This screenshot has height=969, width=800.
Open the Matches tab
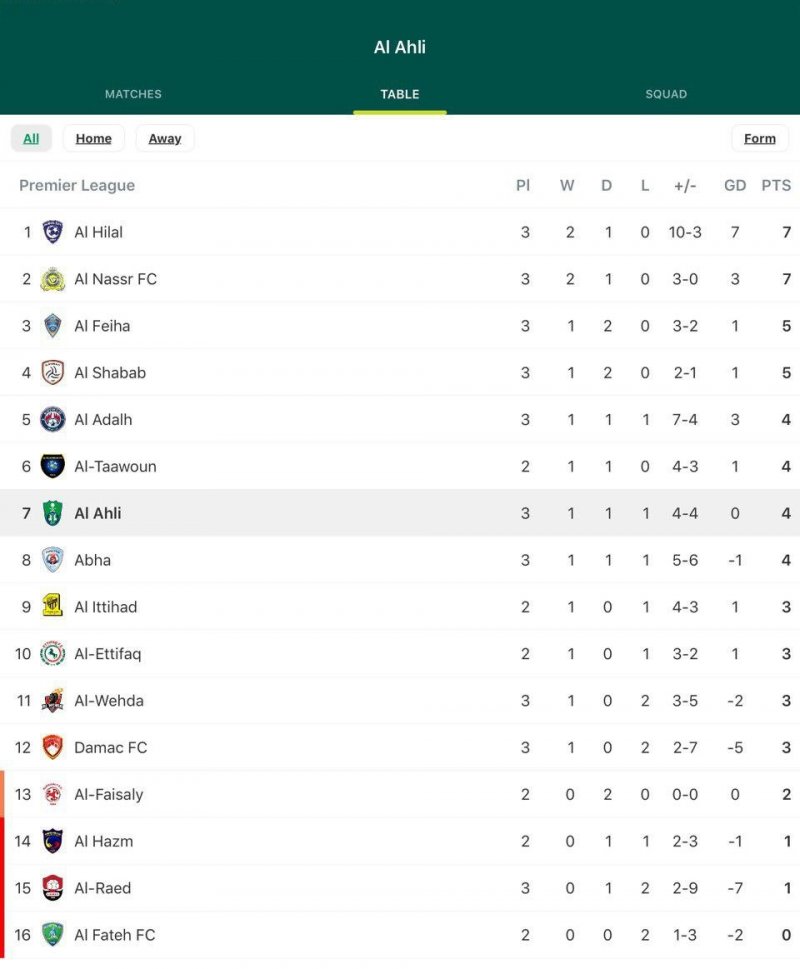133,94
